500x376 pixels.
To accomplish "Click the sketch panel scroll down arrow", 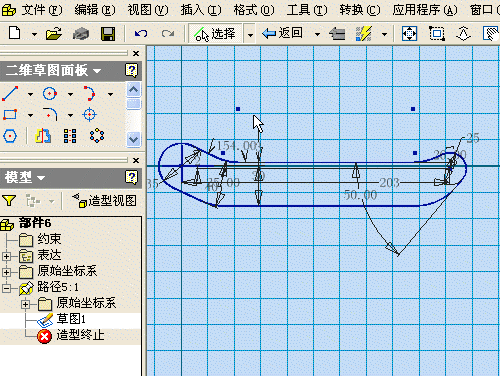I will pos(134,139).
